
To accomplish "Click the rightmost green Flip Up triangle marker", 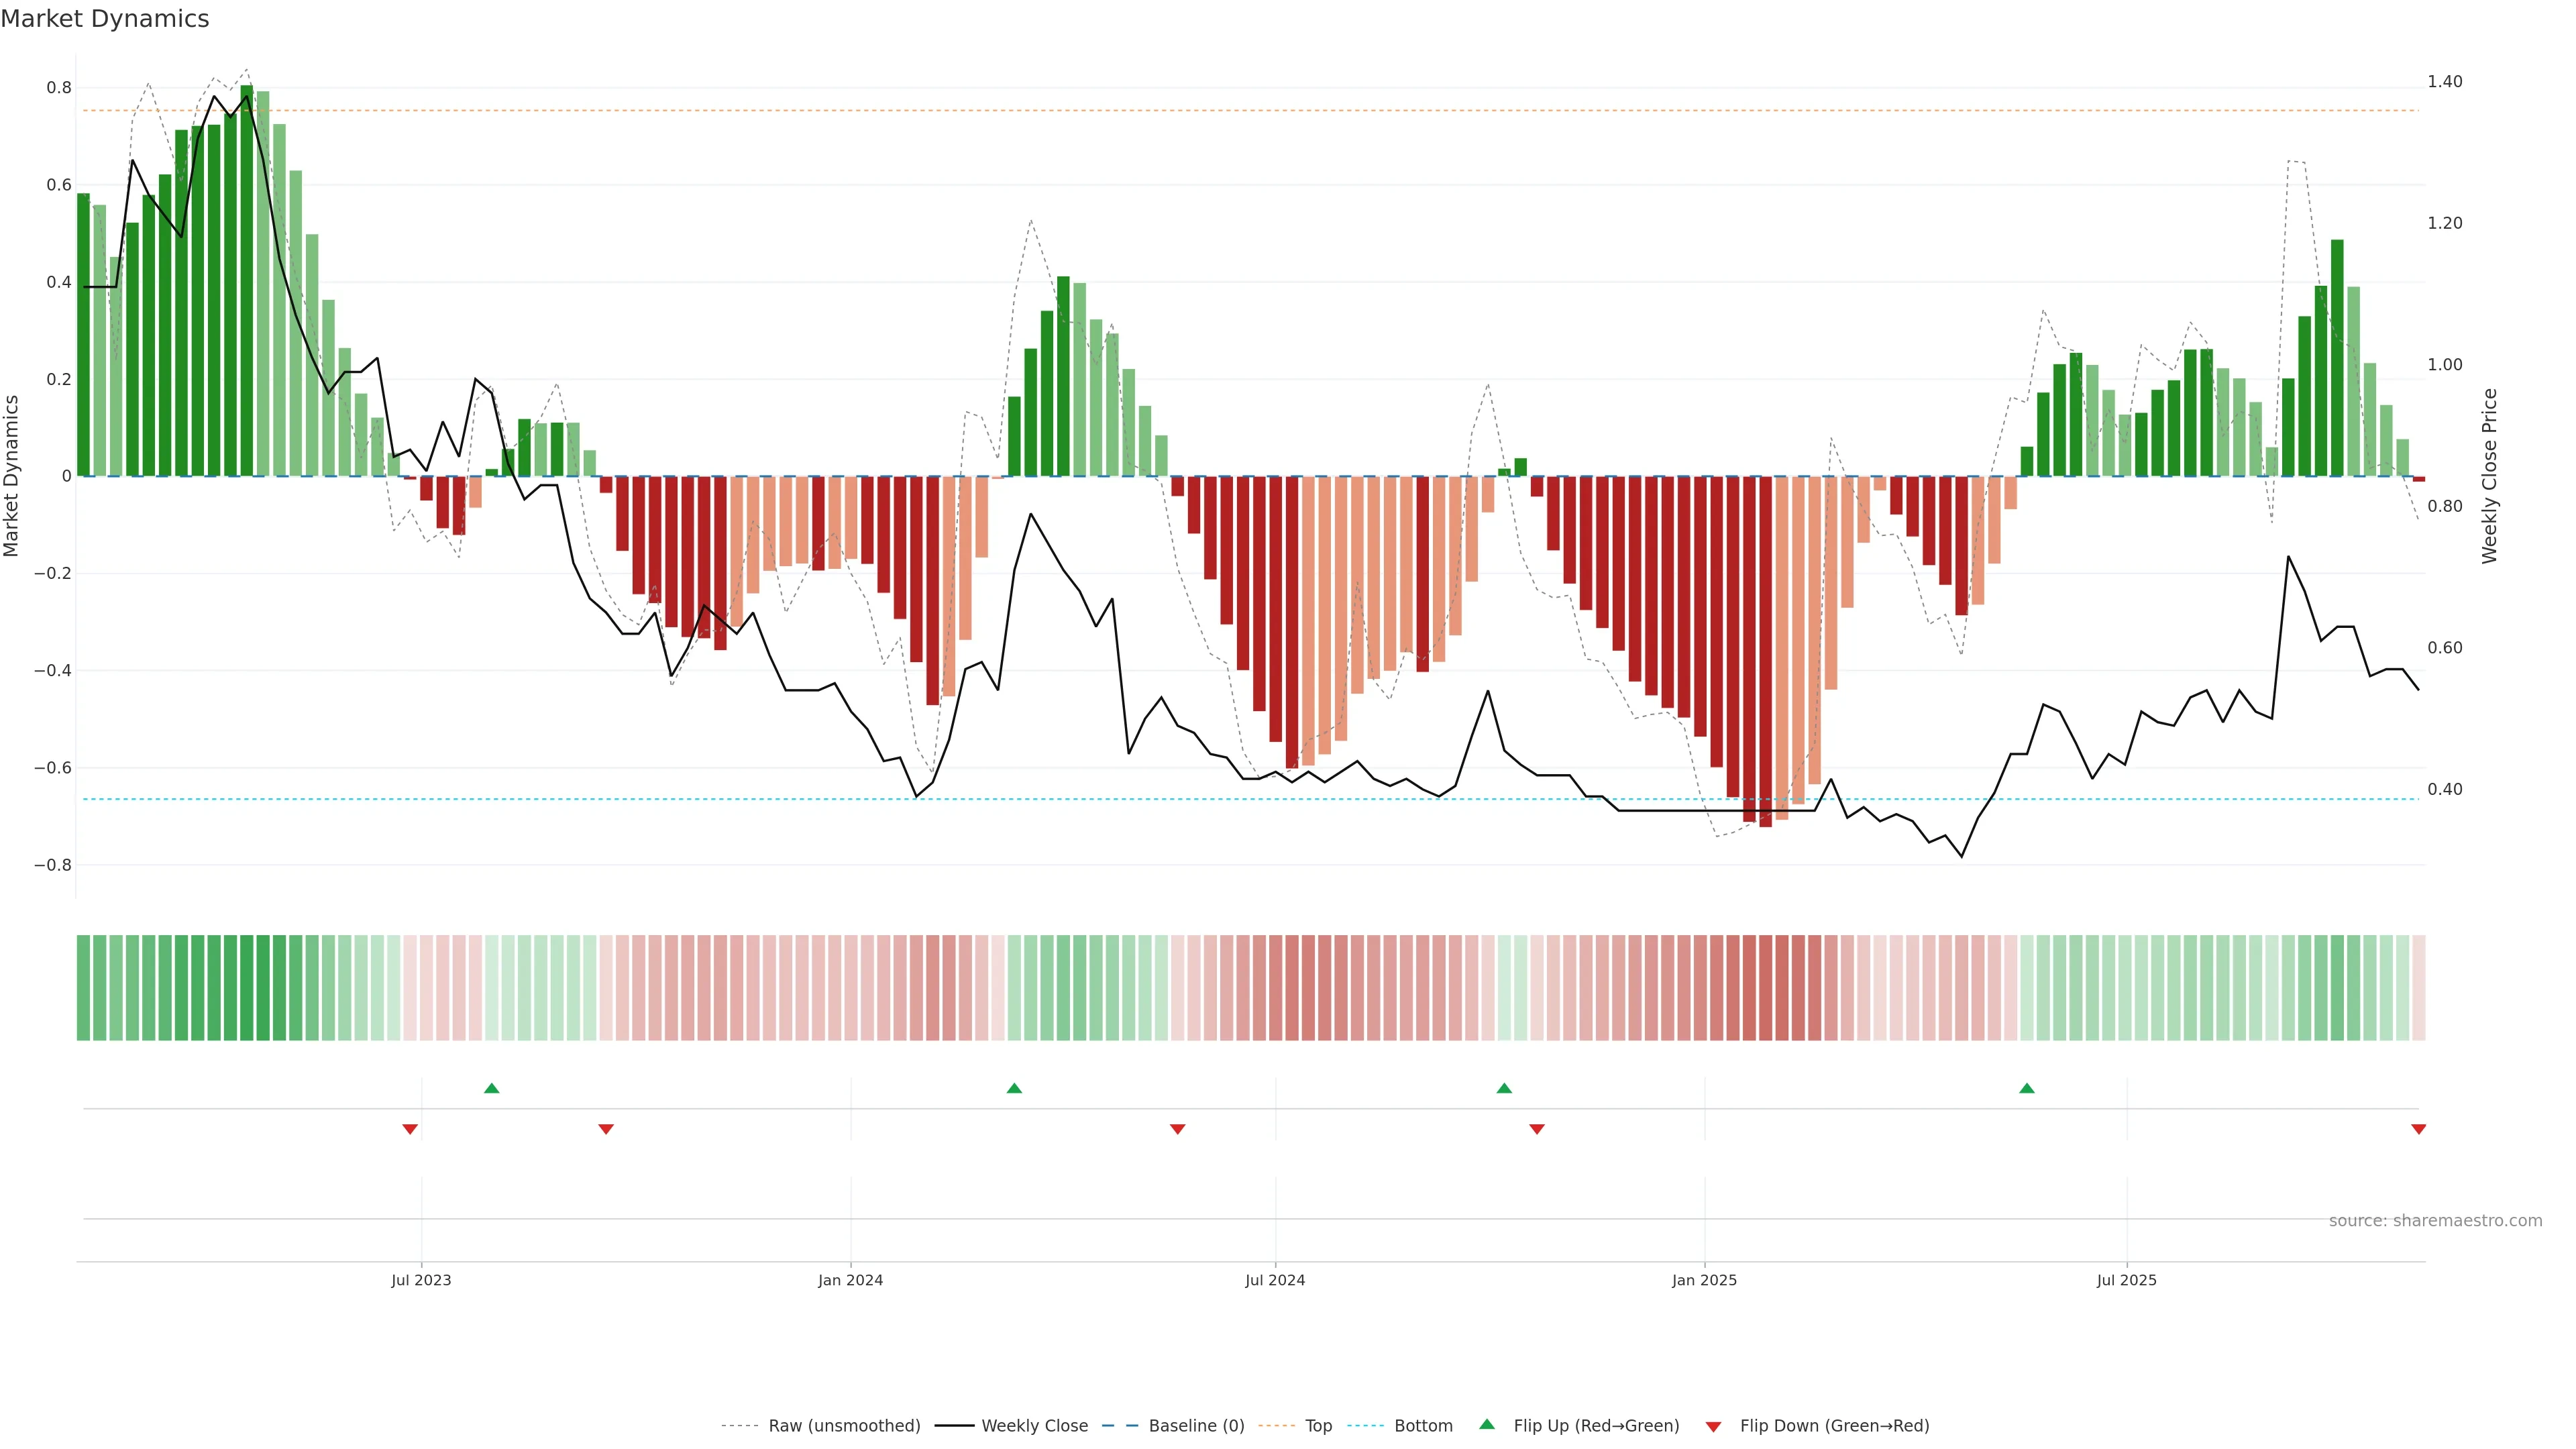I will pos(2026,1088).
